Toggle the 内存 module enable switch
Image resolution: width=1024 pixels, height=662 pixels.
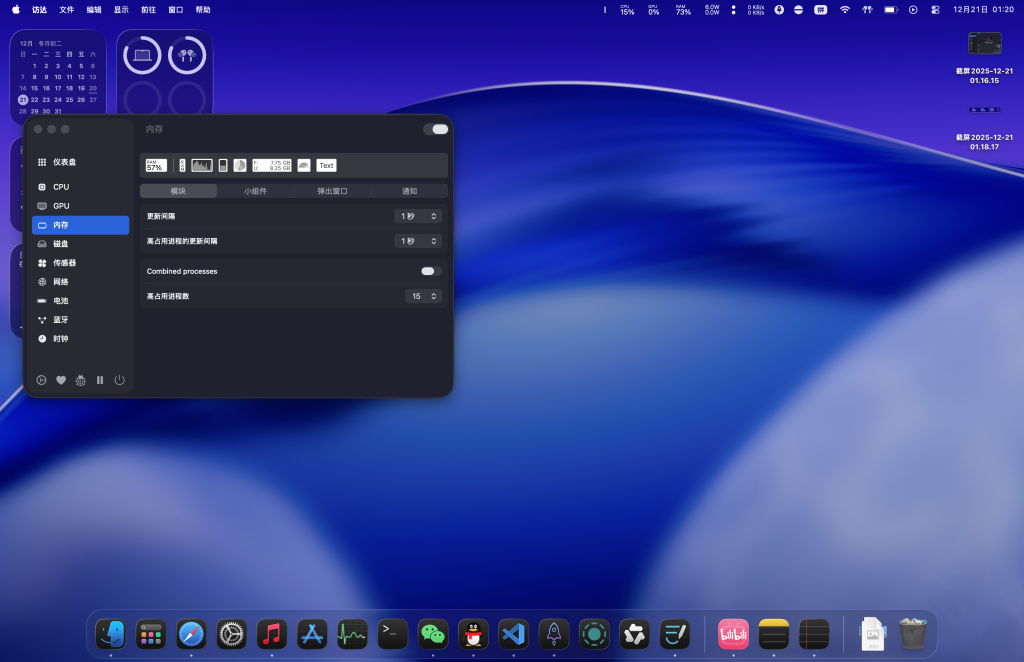tap(435, 129)
